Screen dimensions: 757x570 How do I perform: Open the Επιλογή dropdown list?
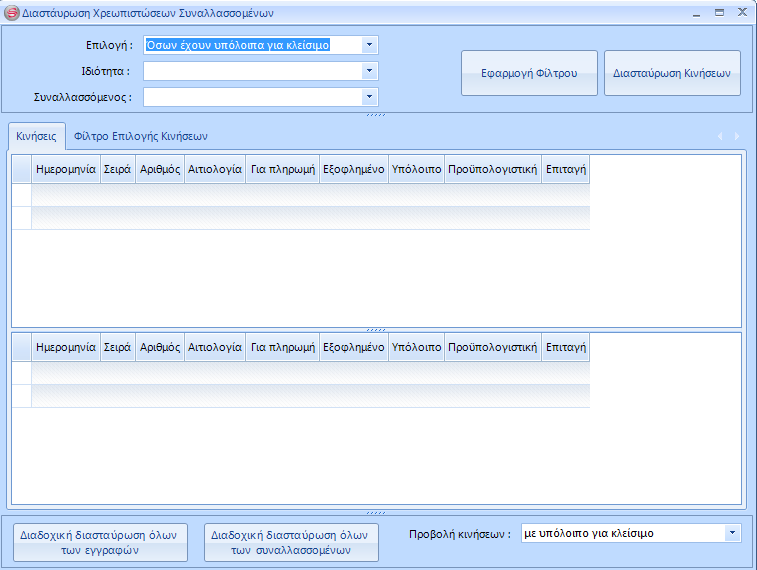[x=369, y=45]
